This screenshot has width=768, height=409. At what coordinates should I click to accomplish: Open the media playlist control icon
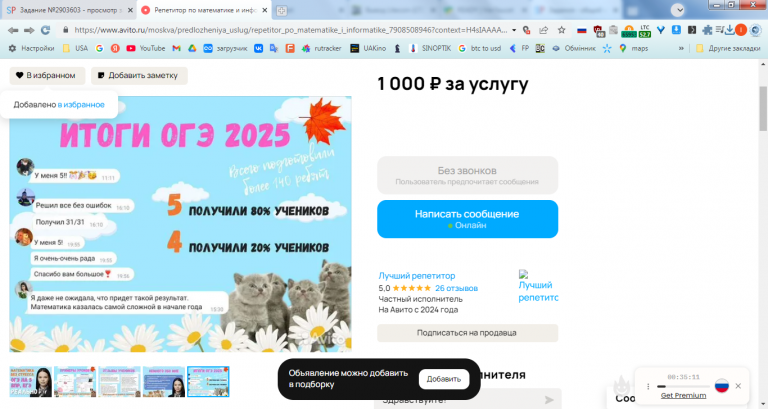(x=720, y=30)
